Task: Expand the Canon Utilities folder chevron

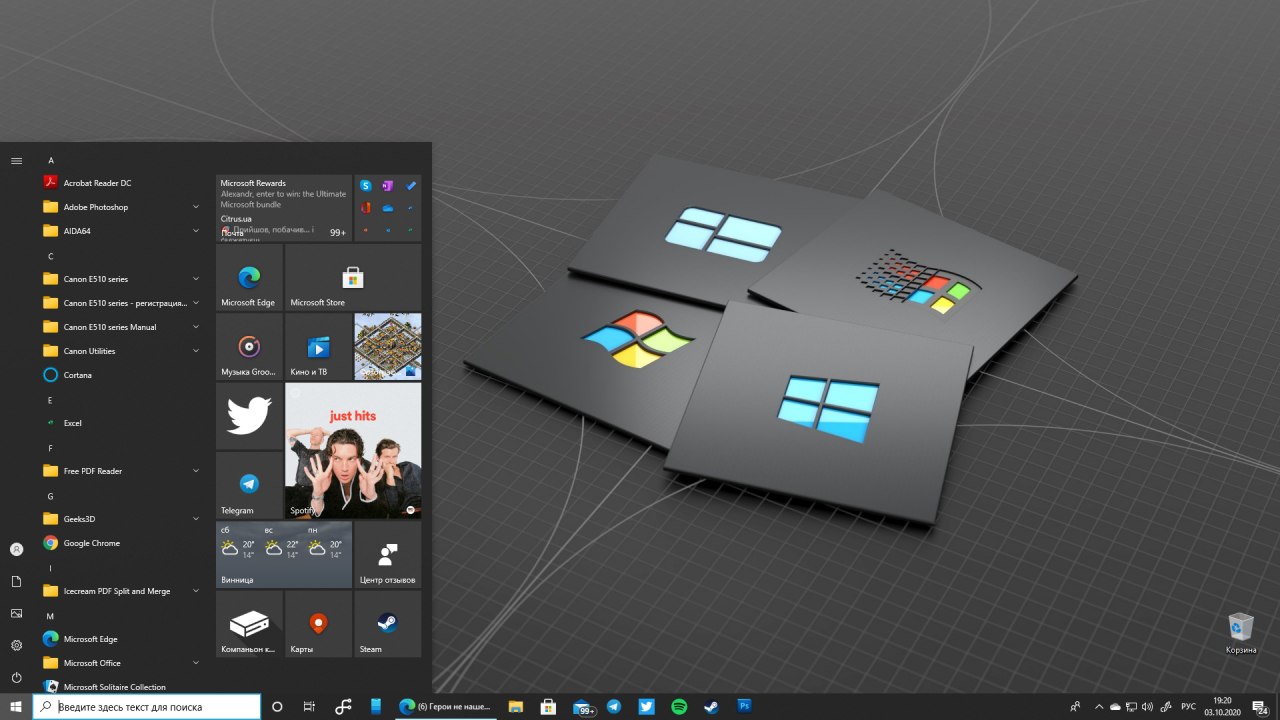Action: pyautogui.click(x=196, y=351)
